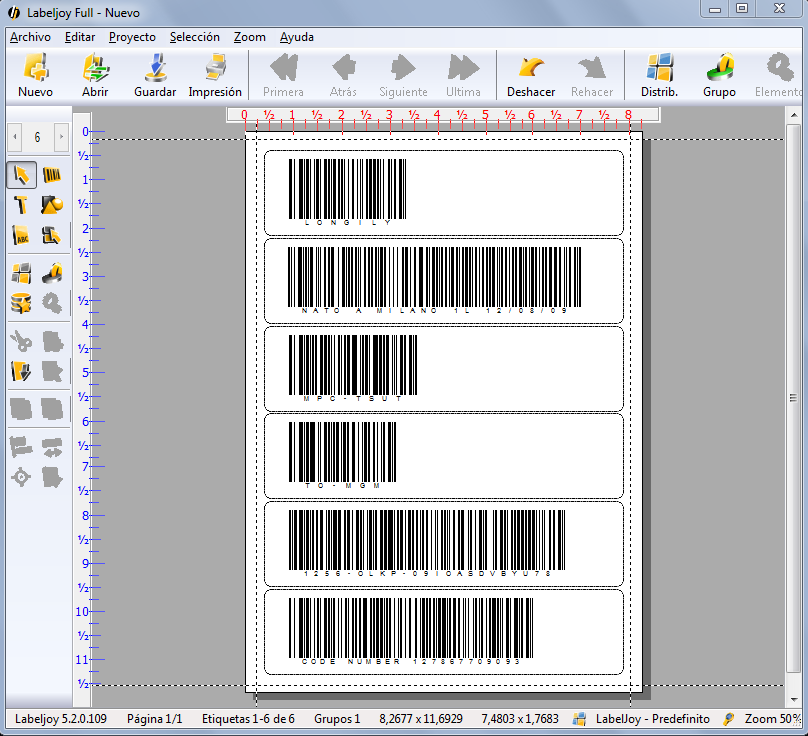Click the multi-select elements tool
Viewport: 808px width, 736px height.
tap(52, 236)
